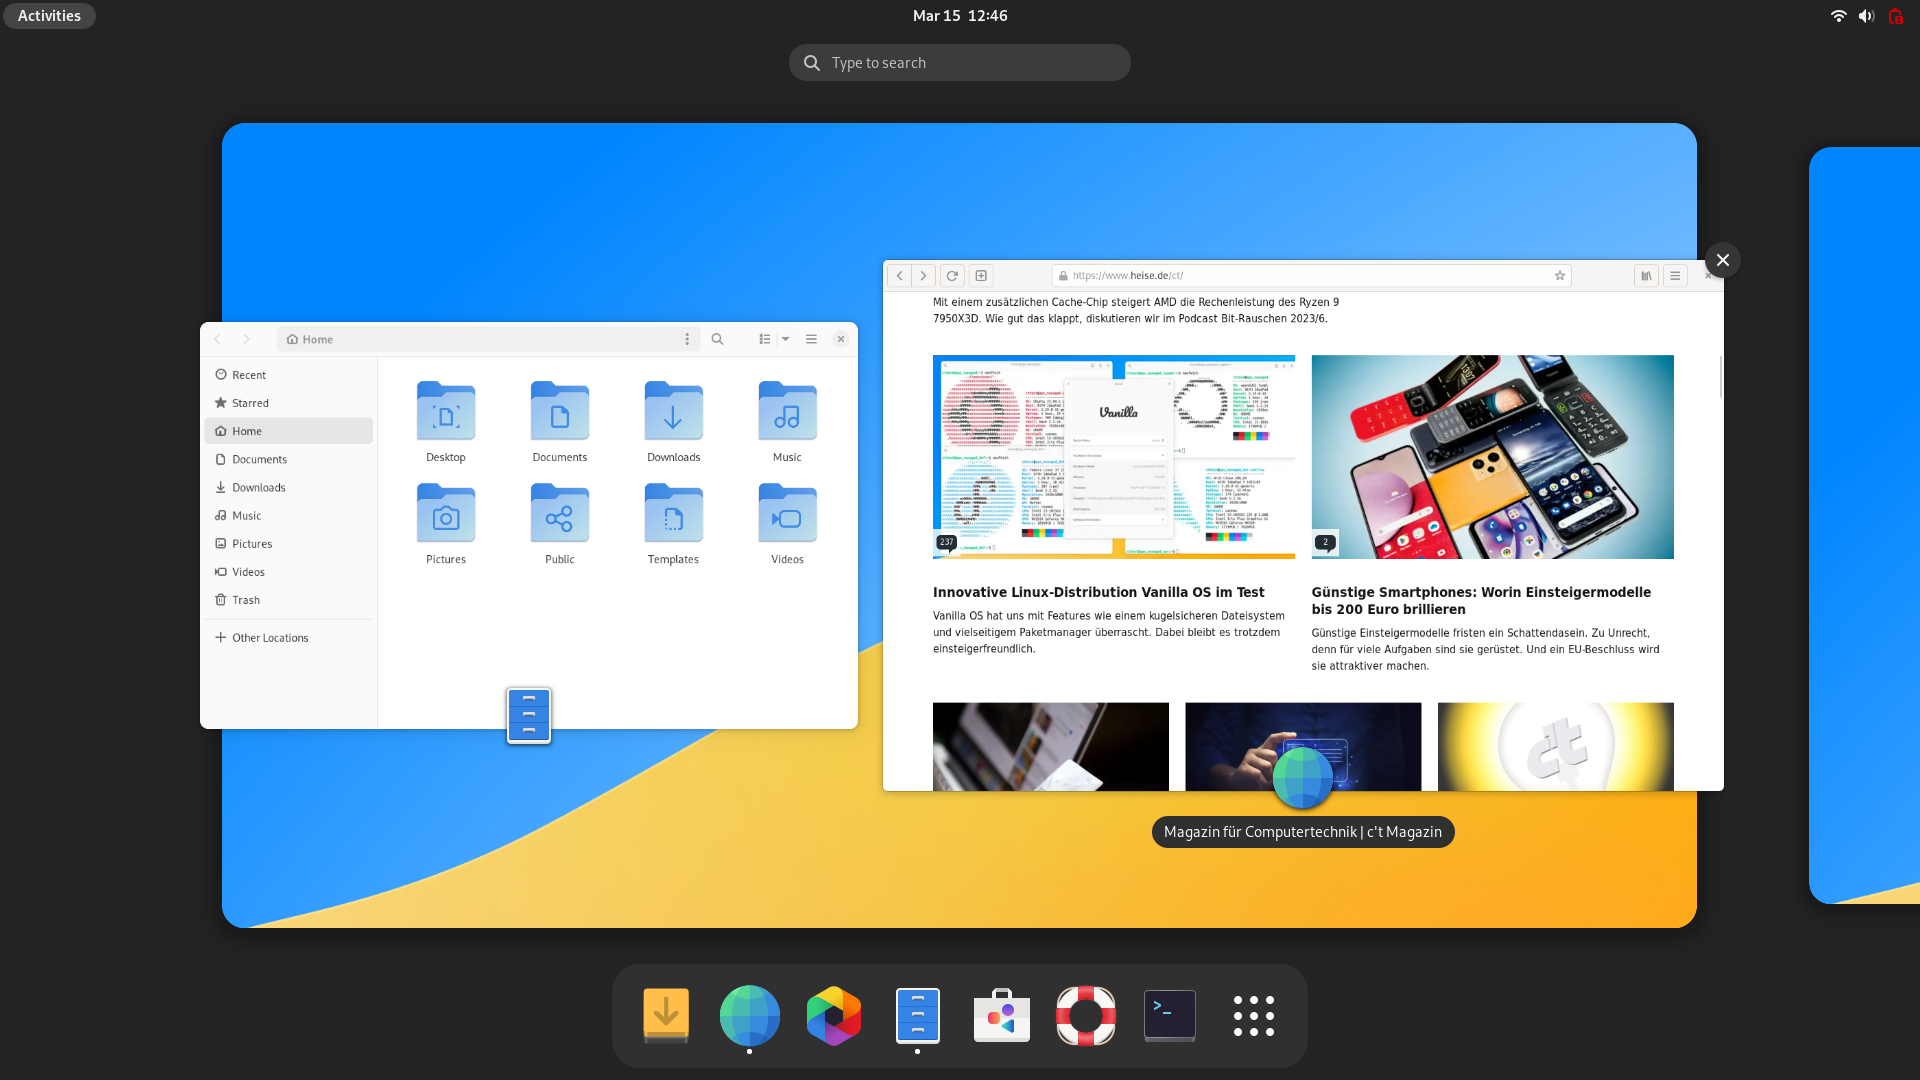The image size is (1920, 1080).
Task: Open the Terminal app in the dock
Action: pos(1169,1015)
